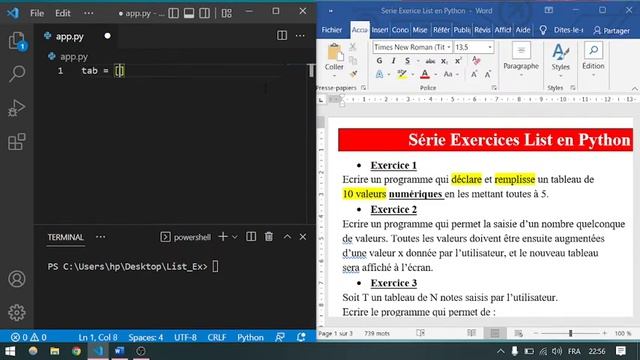
Task: Click the Underline (S) button in Word
Action: point(407,61)
